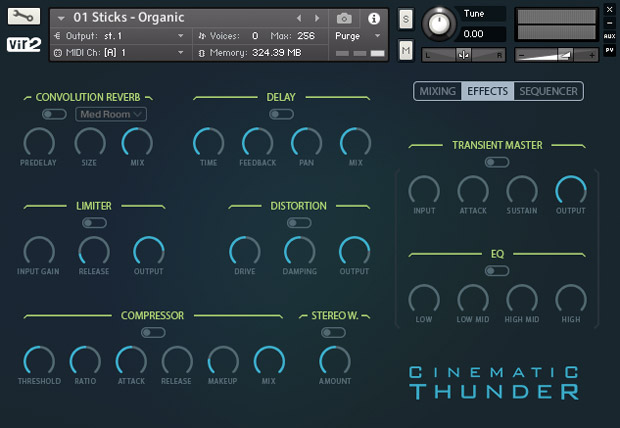Viewport: 620px width, 428px height.
Task: Click the distortion DAMPING knob
Action: pyautogui.click(x=299, y=251)
